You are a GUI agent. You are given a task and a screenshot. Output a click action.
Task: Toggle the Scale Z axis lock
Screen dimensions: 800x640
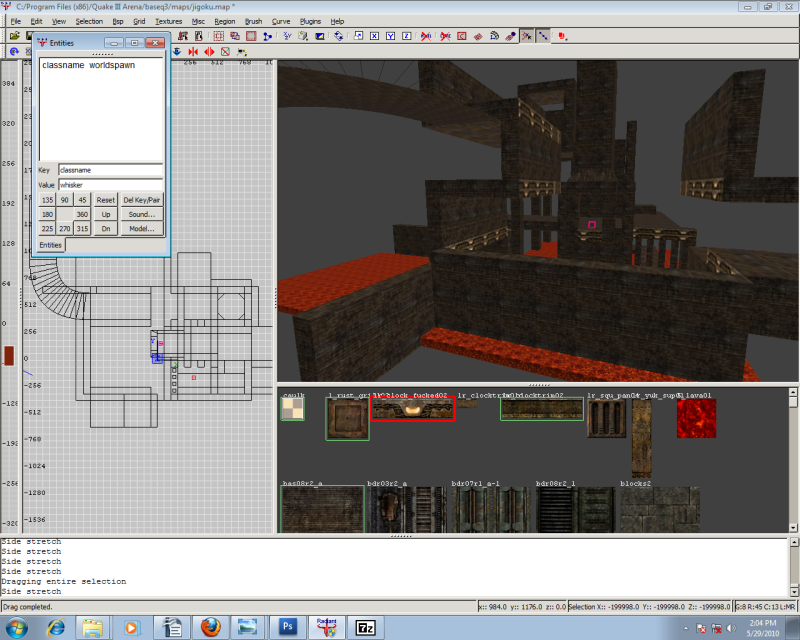pos(407,36)
